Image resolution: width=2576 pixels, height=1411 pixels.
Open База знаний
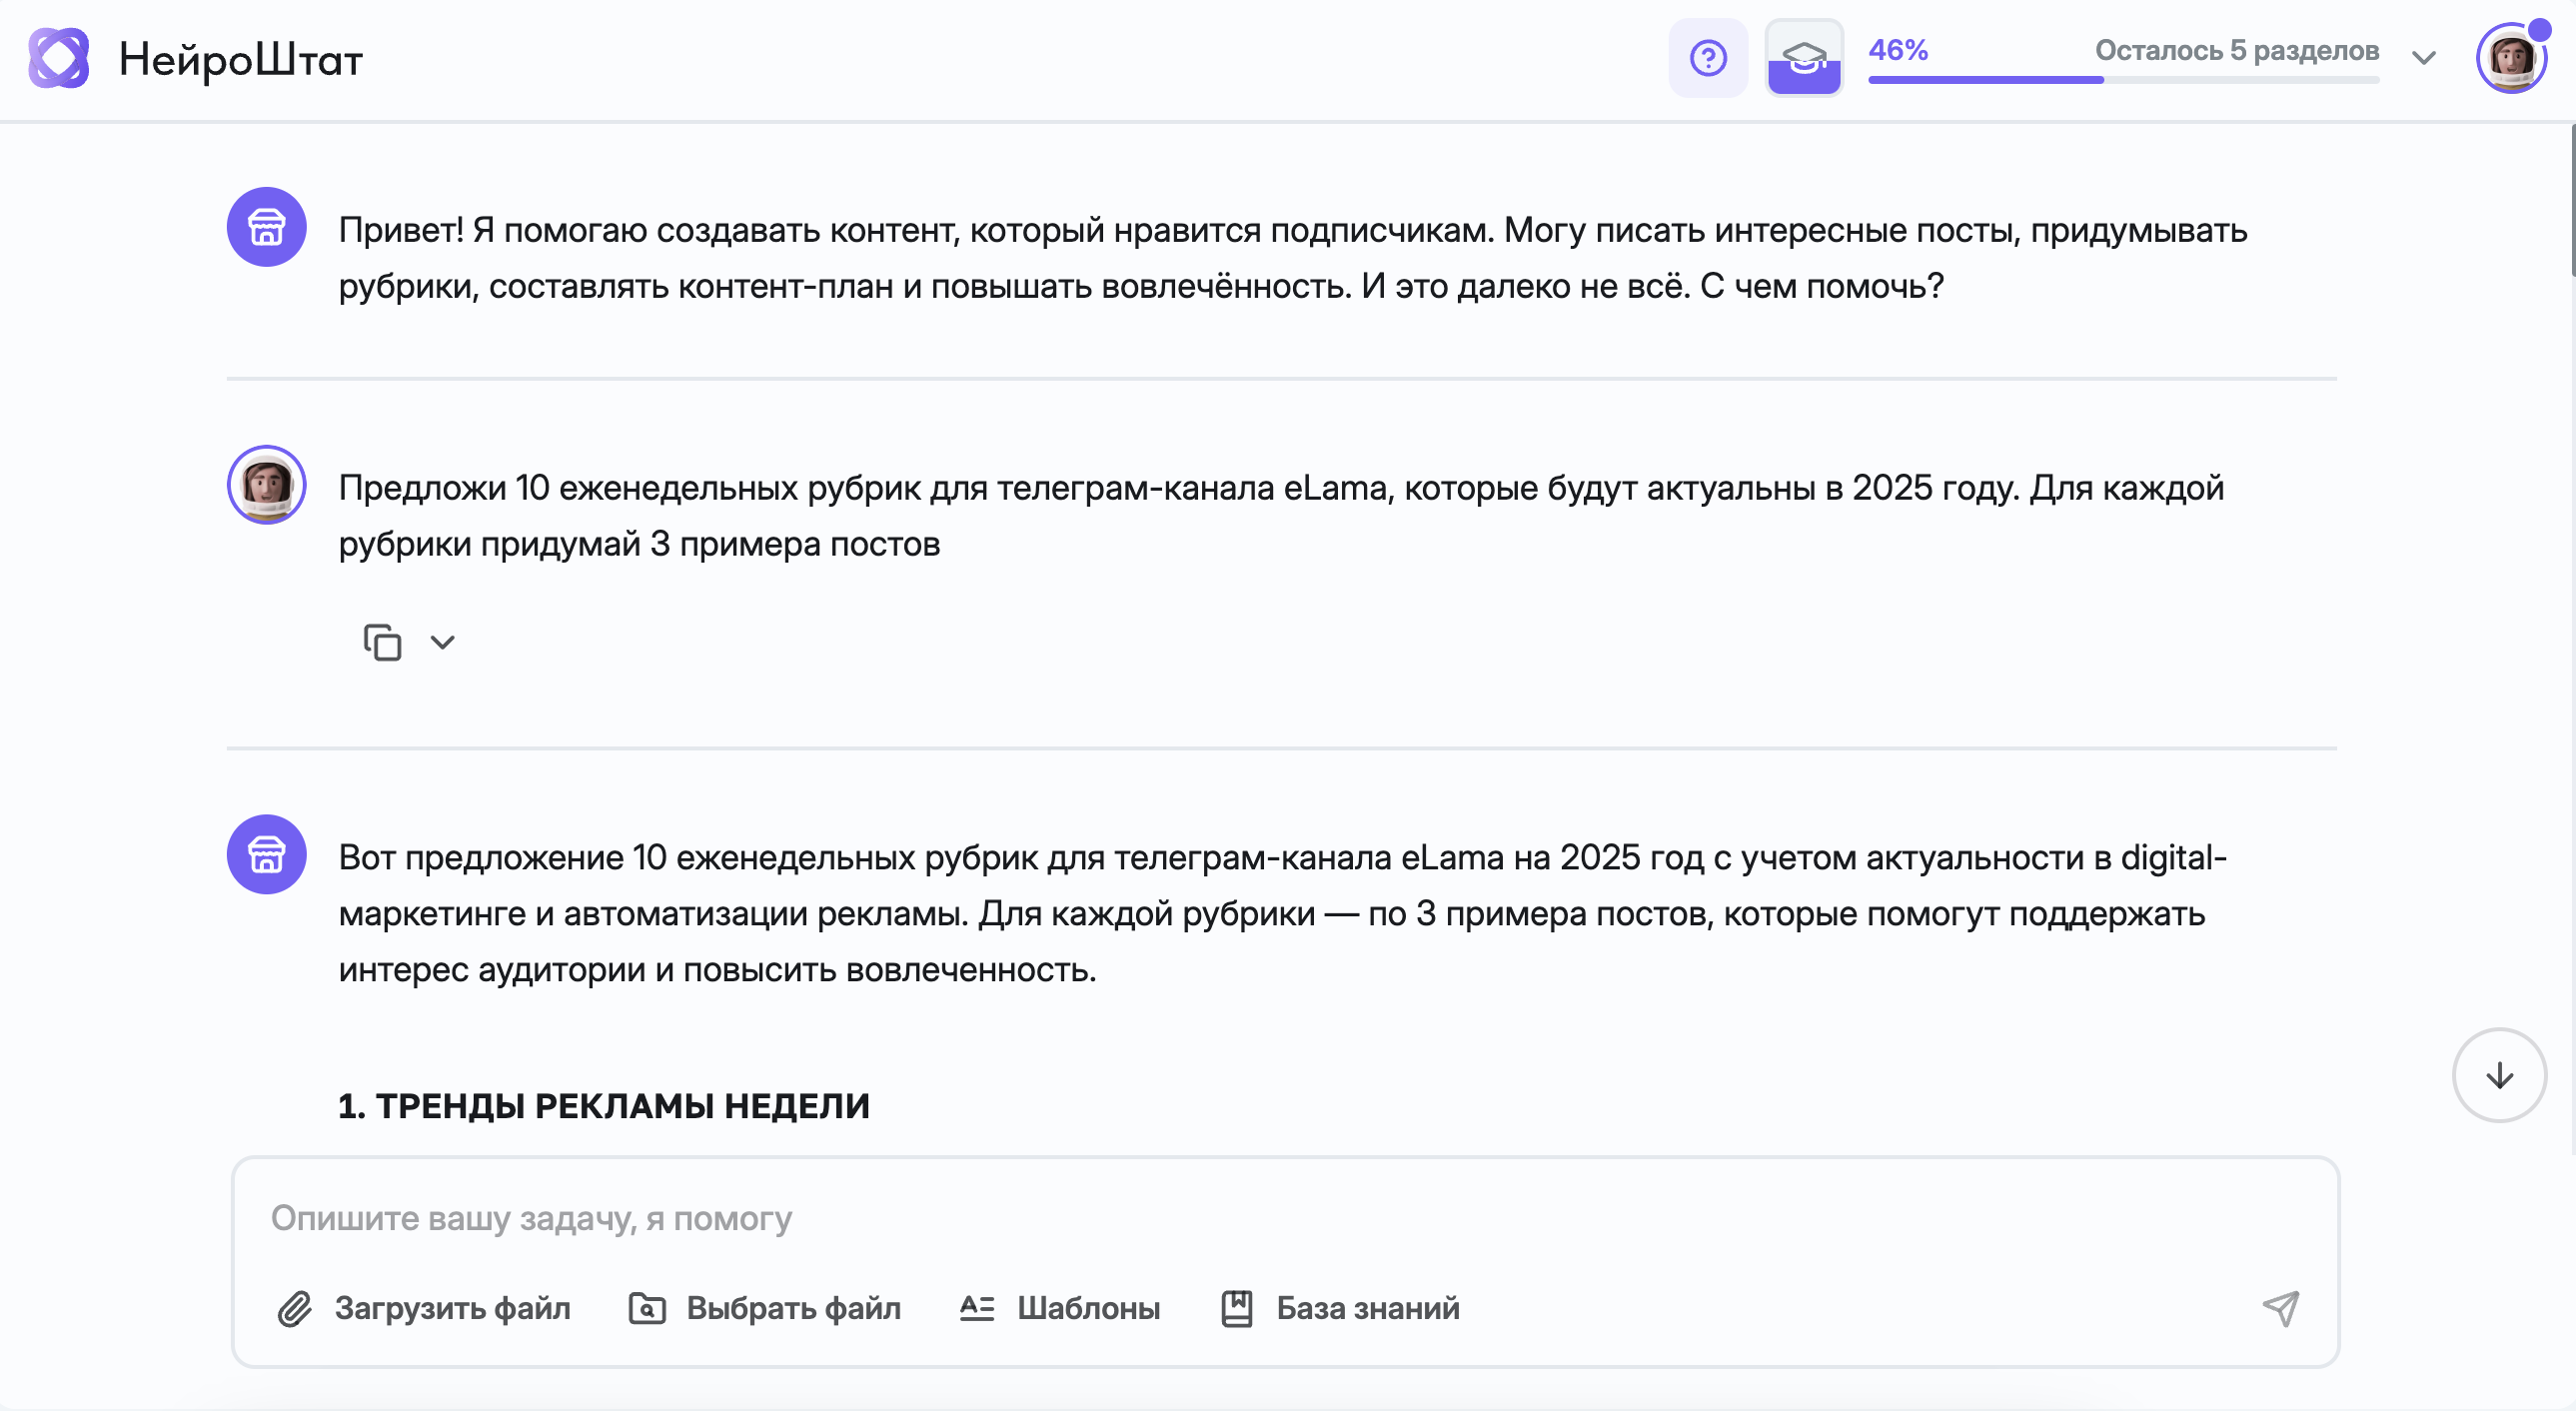click(1367, 1308)
